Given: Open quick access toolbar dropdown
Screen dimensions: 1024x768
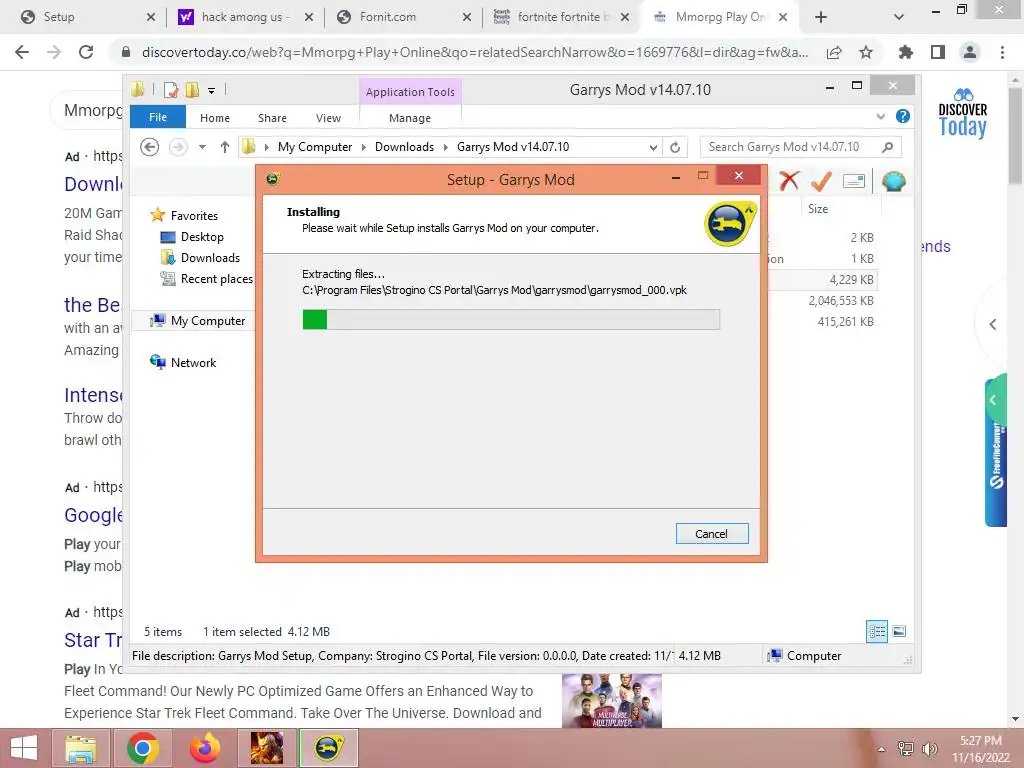Looking at the screenshot, I should (x=212, y=90).
